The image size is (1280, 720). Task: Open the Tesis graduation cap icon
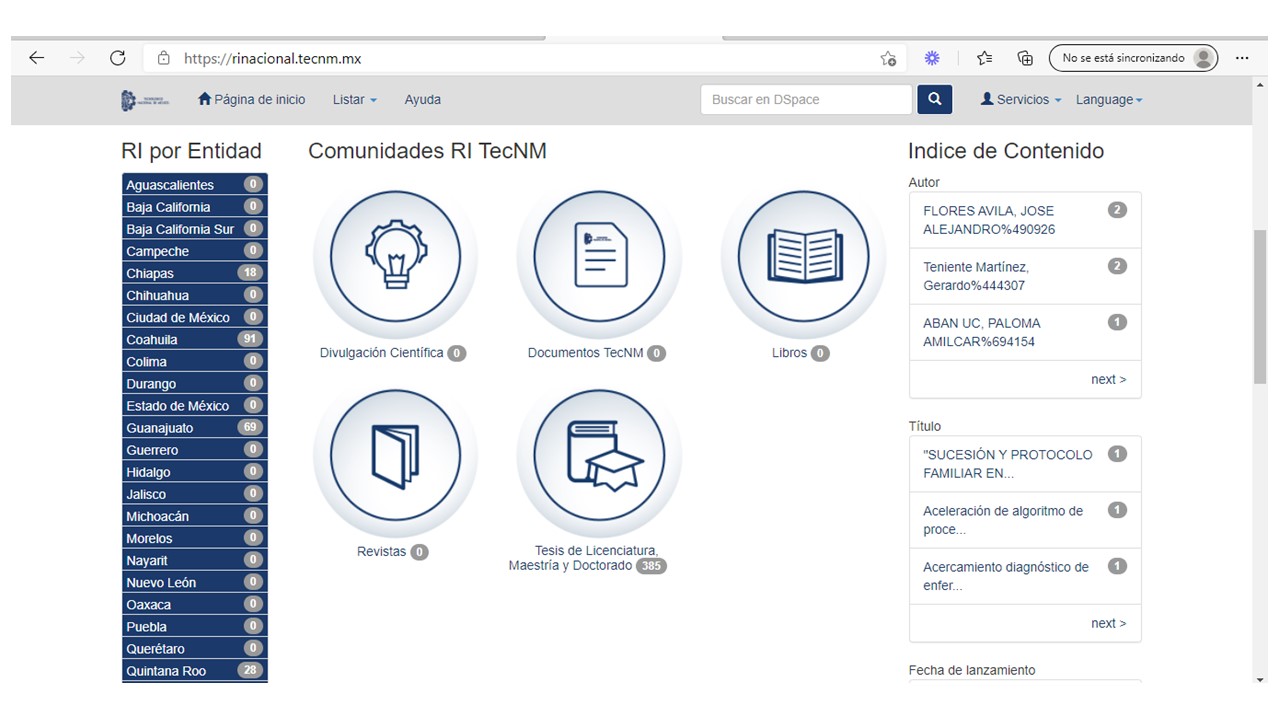pyautogui.click(x=598, y=455)
